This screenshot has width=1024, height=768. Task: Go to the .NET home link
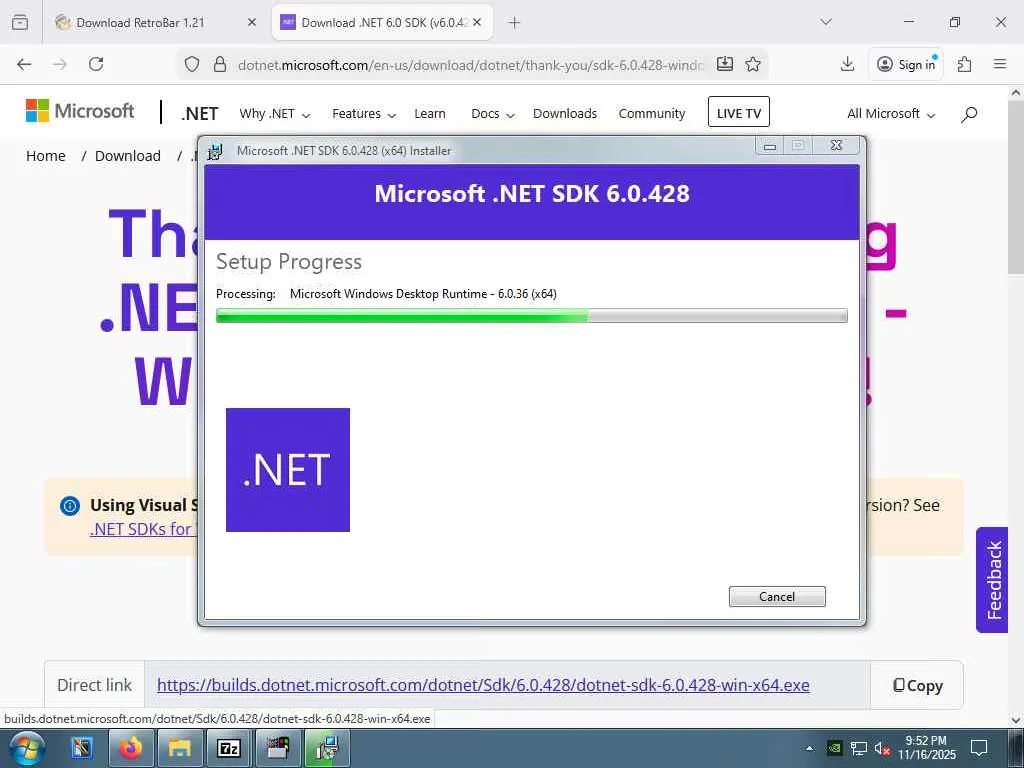(x=199, y=114)
